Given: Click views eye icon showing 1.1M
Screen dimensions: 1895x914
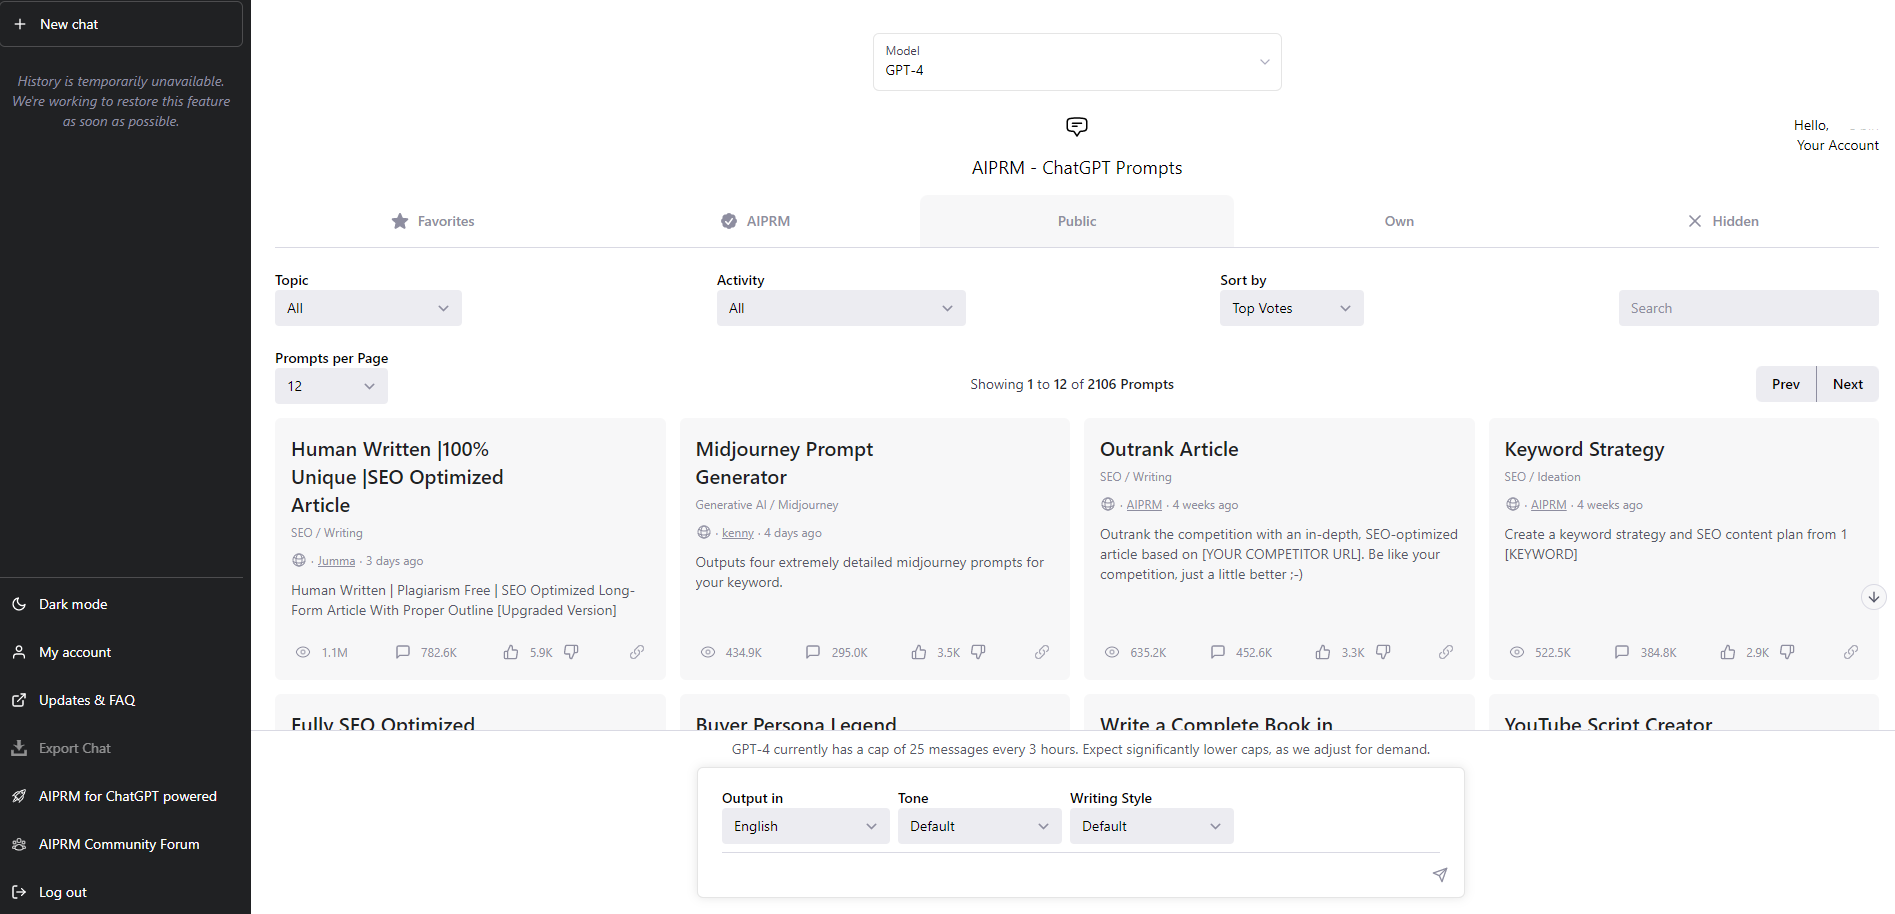Looking at the screenshot, I should tap(303, 652).
